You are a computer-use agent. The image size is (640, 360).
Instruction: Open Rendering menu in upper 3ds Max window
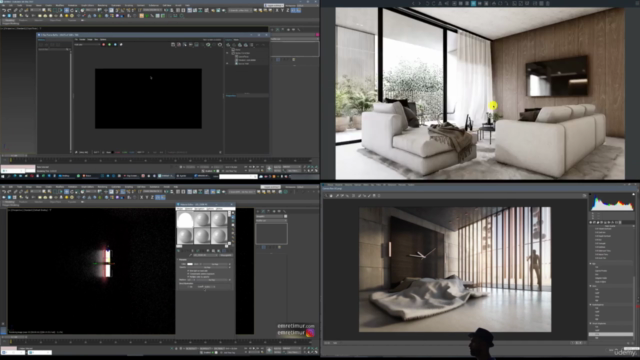tap(102, 5)
